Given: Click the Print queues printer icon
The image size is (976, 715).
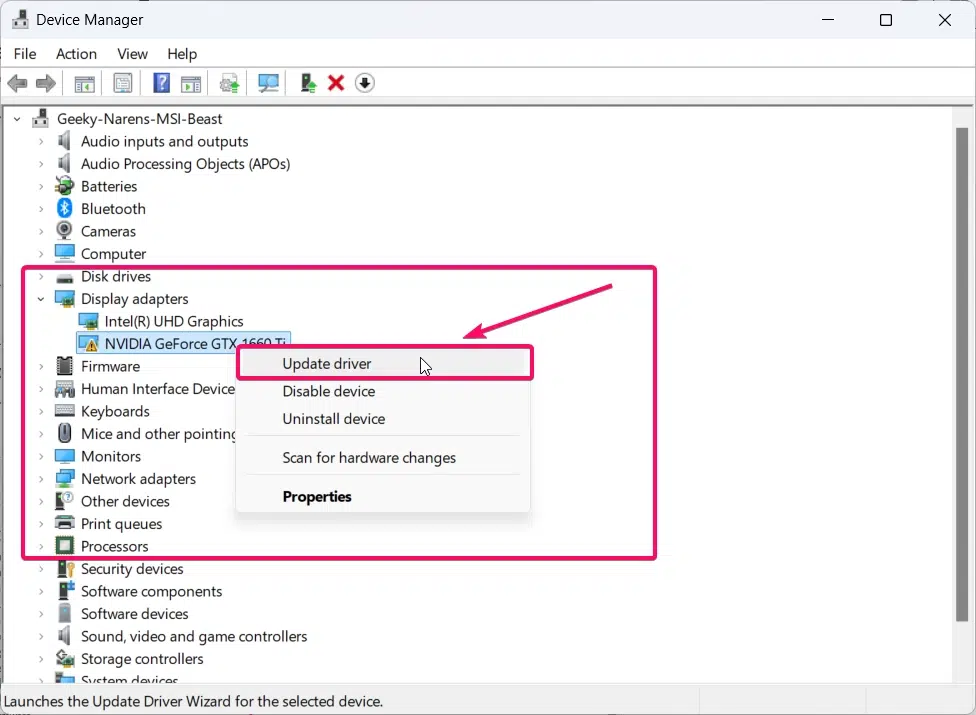Looking at the screenshot, I should (x=65, y=523).
